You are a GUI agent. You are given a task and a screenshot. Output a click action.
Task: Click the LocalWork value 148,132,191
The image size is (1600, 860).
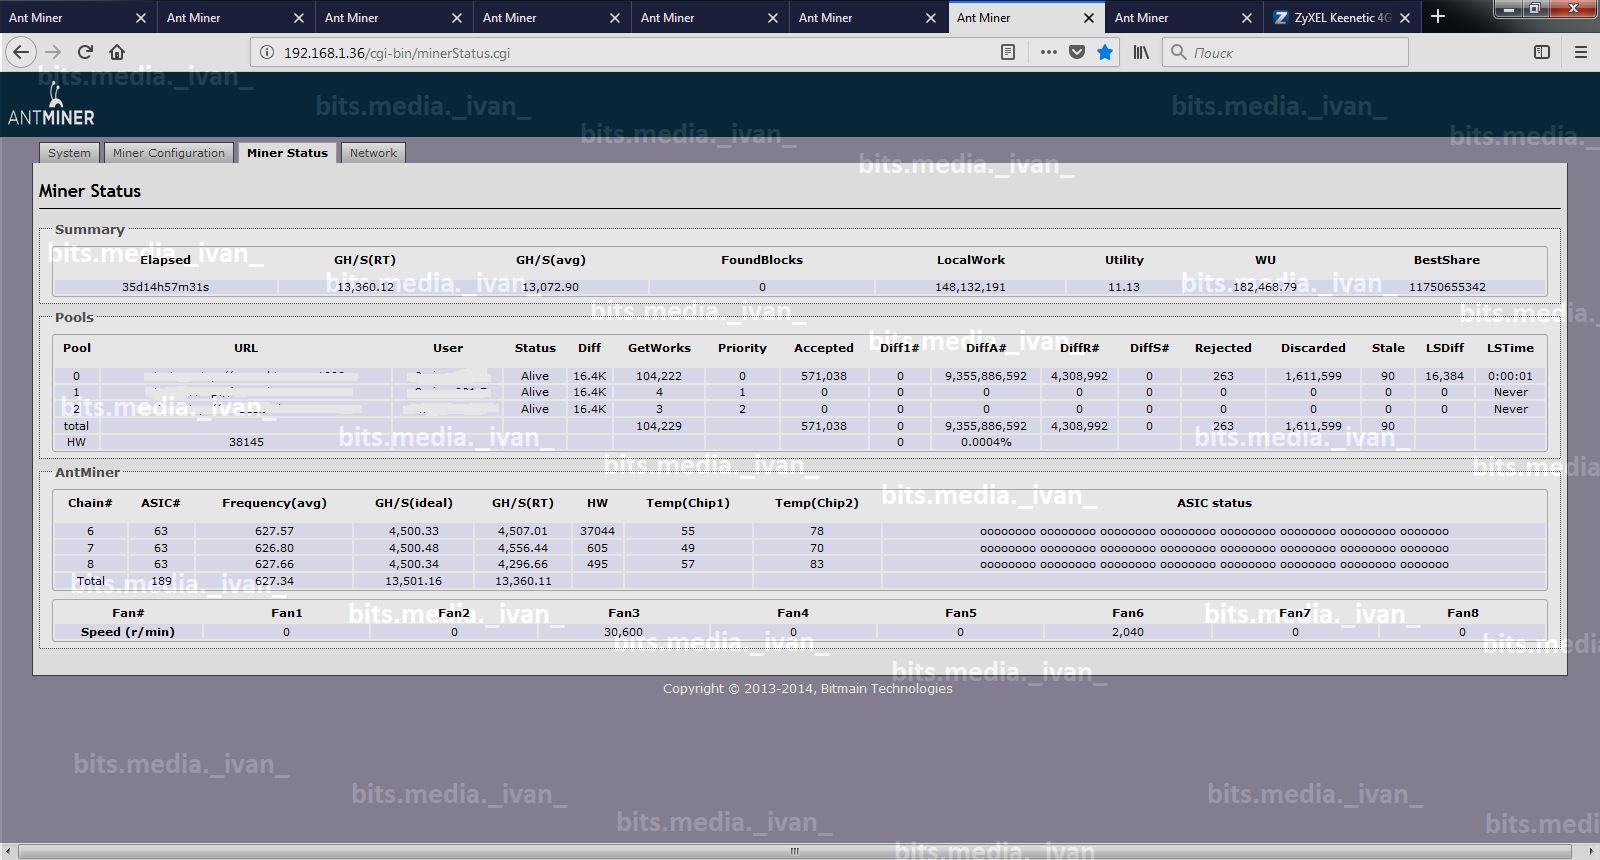pos(971,287)
